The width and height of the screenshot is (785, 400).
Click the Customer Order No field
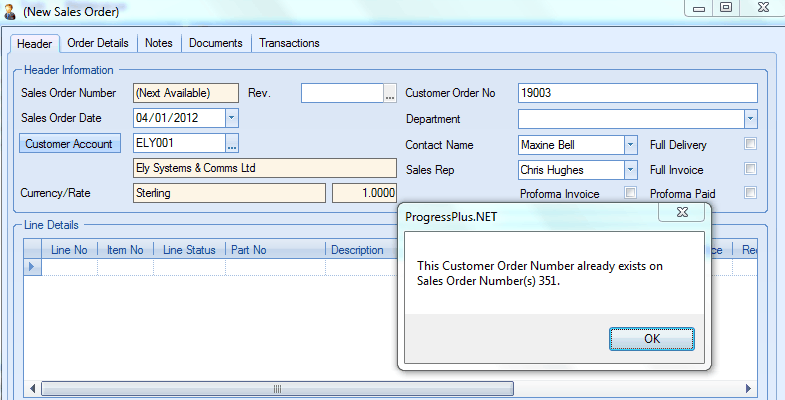point(637,93)
